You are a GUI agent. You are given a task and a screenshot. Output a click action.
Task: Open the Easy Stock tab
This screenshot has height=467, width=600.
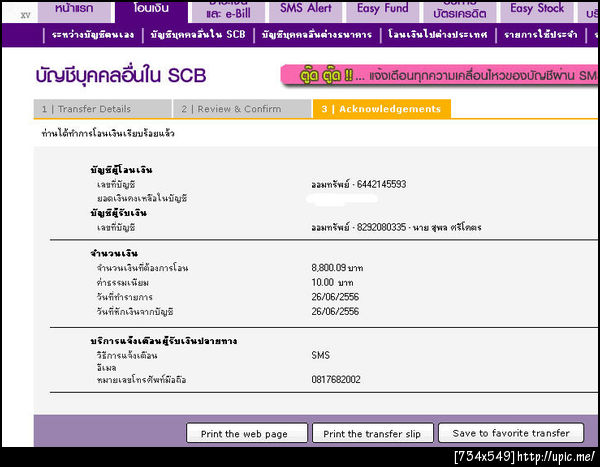pos(537,11)
